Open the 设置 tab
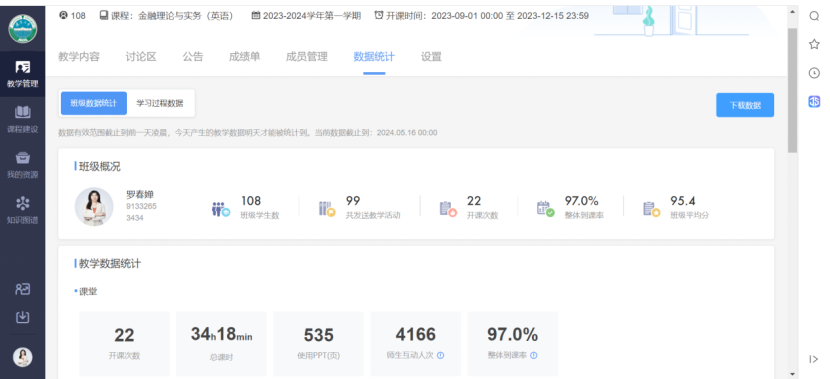 click(431, 57)
